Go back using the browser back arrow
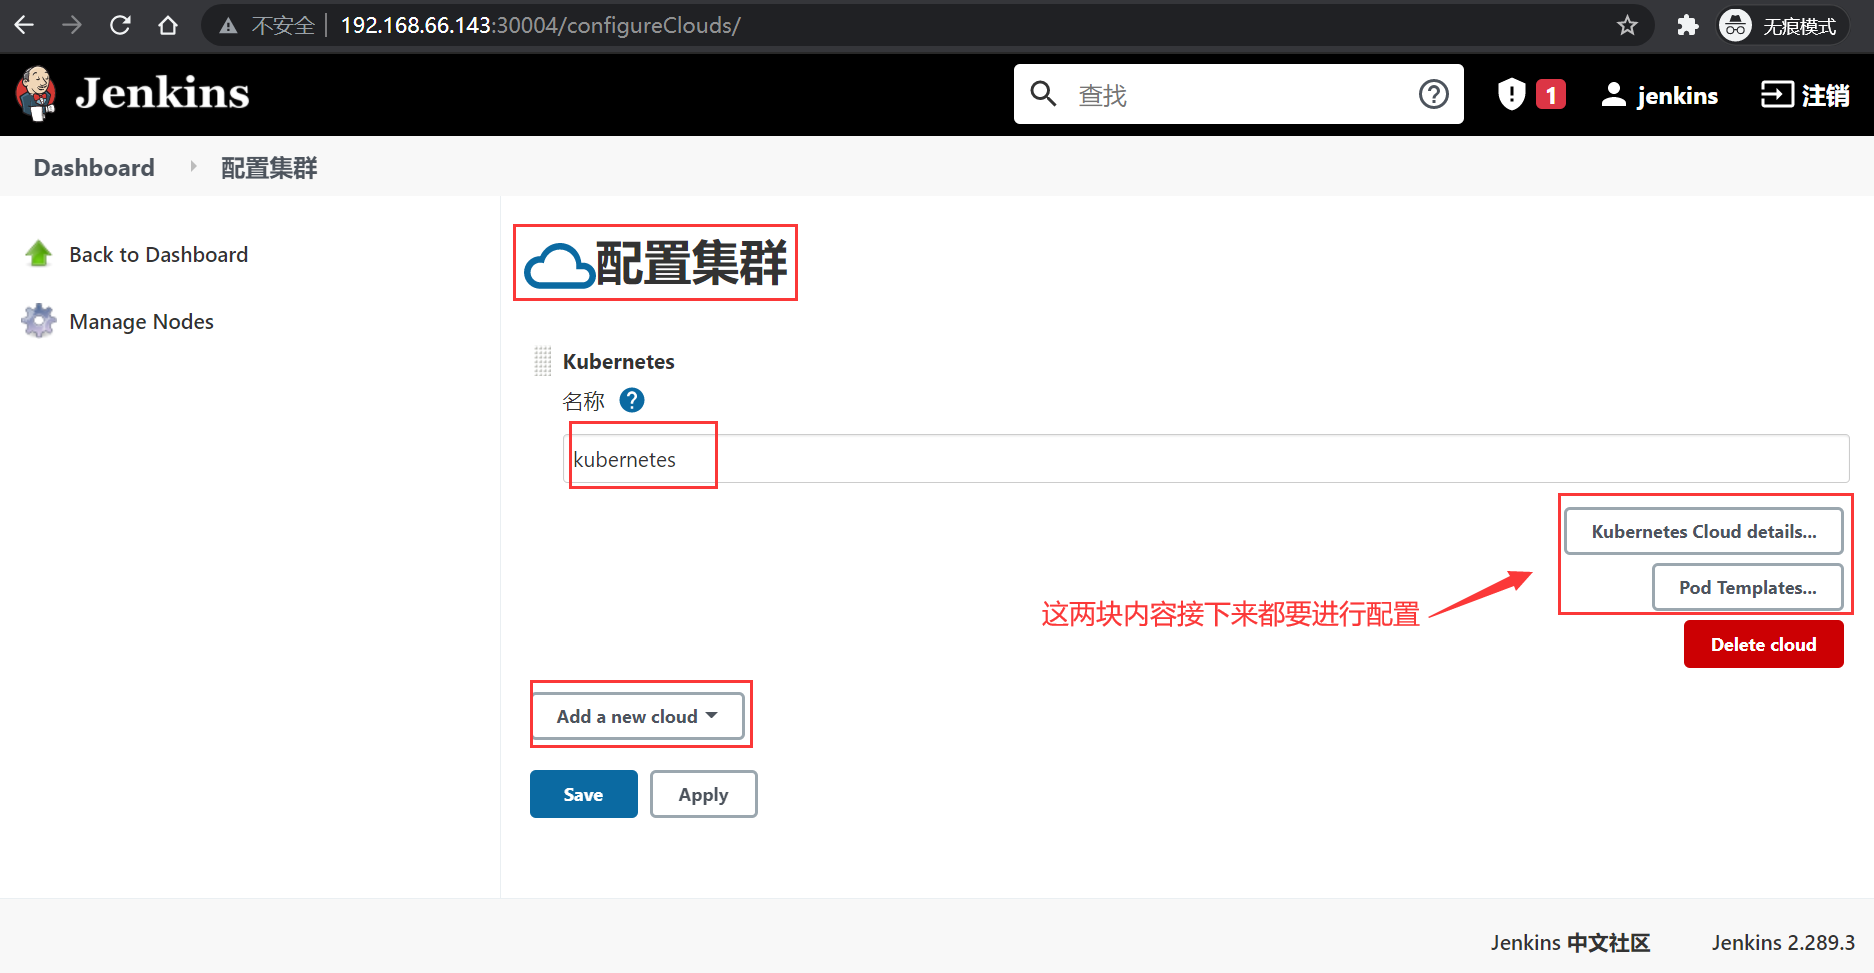Screen dimensions: 1874x973 [24, 25]
